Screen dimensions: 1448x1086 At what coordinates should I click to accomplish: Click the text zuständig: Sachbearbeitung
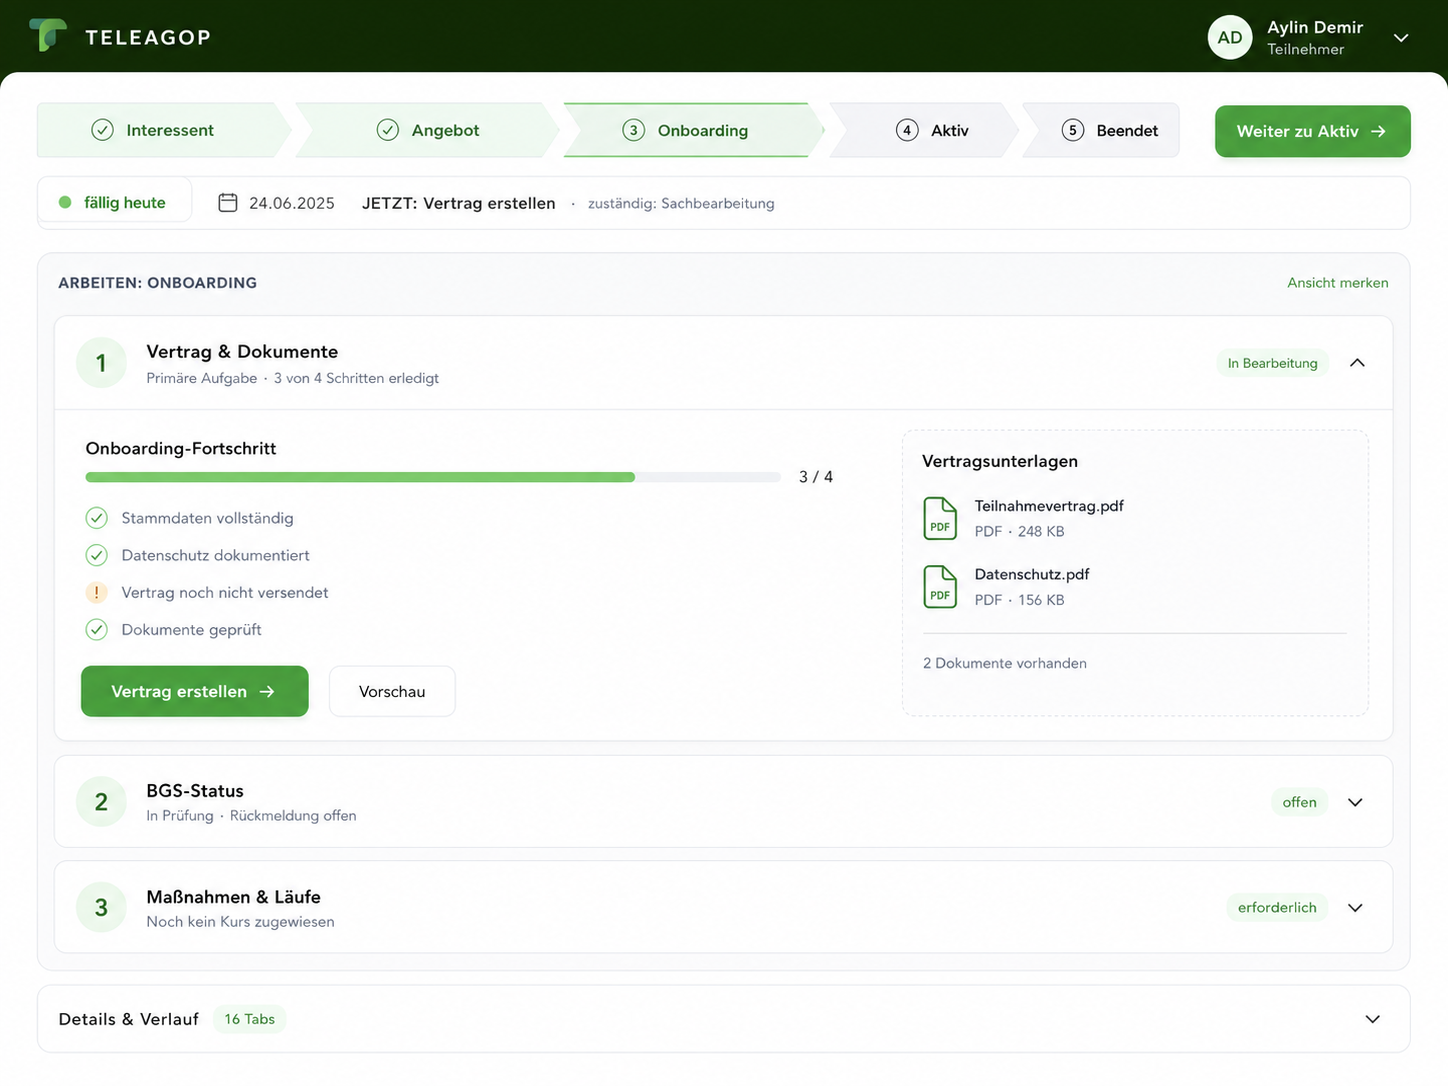(681, 203)
